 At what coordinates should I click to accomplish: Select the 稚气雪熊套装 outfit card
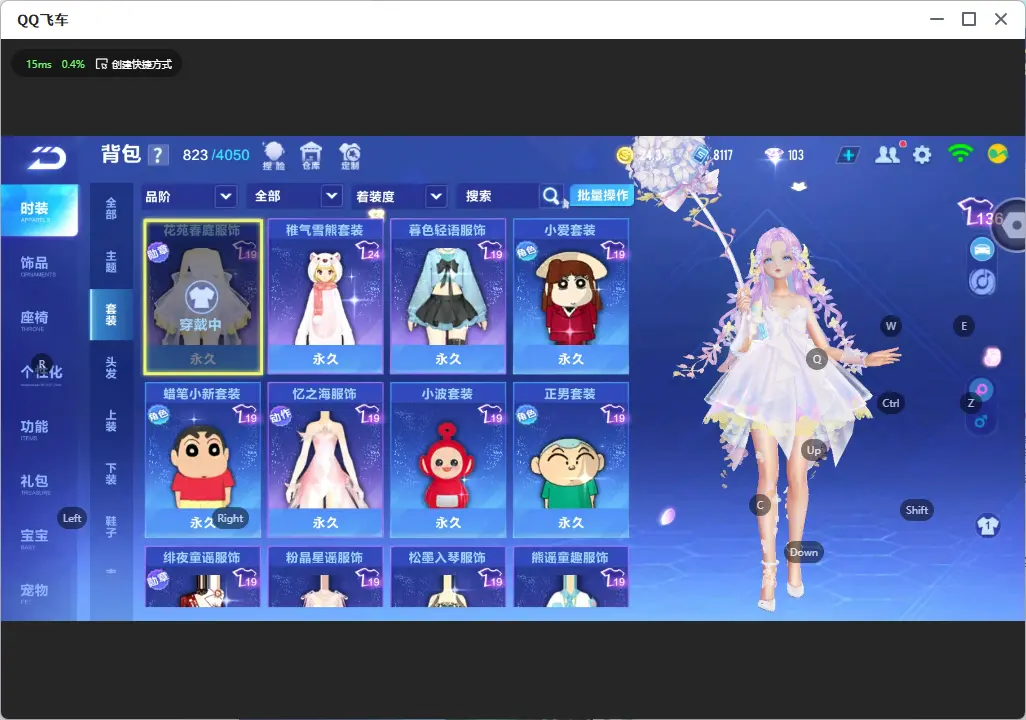tap(325, 297)
